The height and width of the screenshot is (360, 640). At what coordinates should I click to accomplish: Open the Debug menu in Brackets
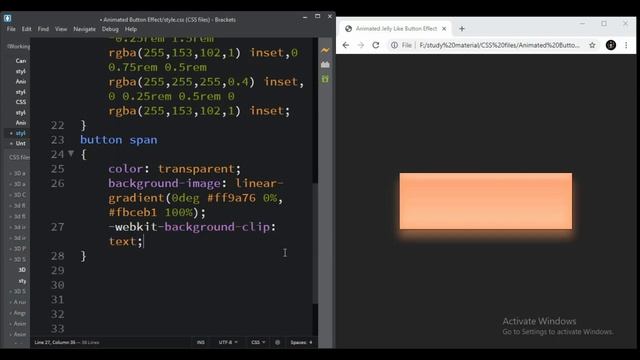110,29
